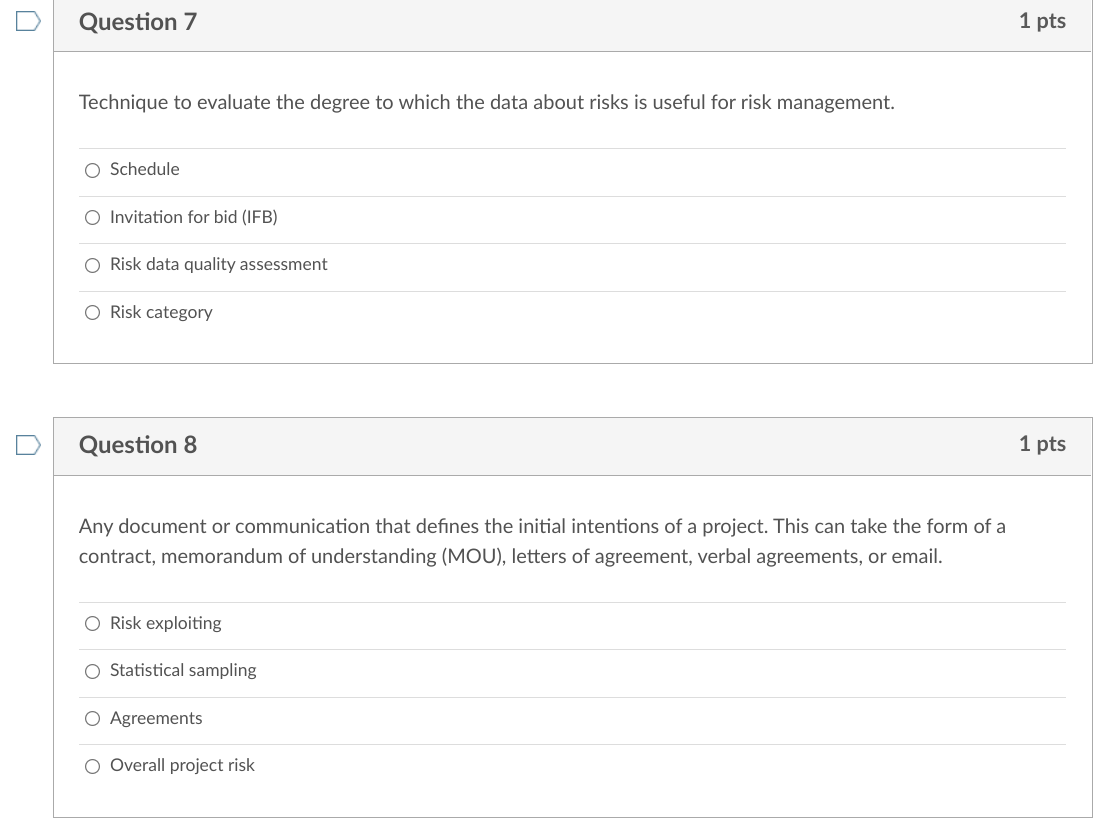This screenshot has height=833, width=1109.
Task: Select the Schedule radio button
Action: point(92,170)
